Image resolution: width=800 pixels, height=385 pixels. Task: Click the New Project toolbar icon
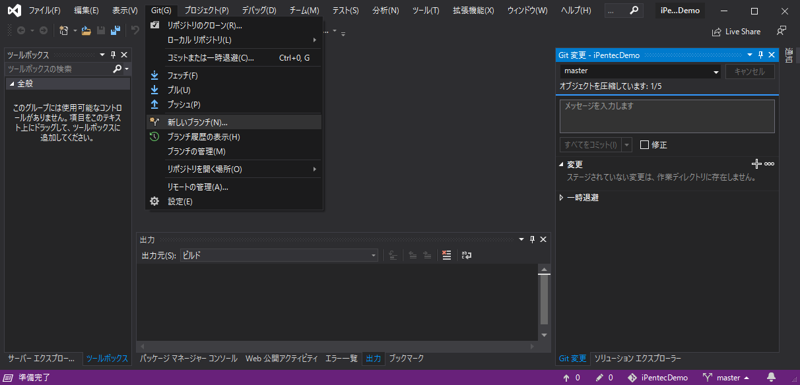(x=64, y=31)
